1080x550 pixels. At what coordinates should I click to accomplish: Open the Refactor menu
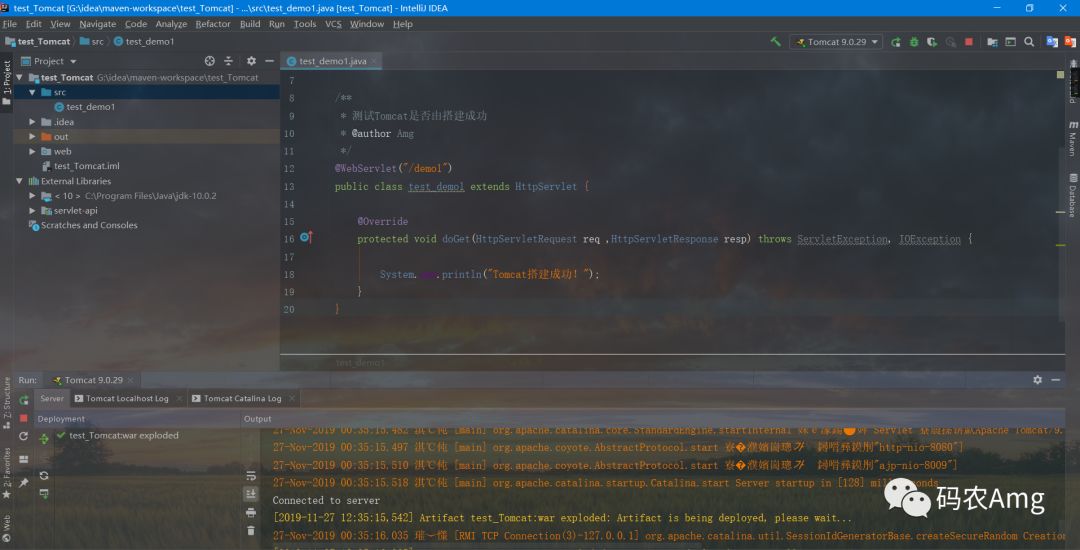(x=213, y=24)
